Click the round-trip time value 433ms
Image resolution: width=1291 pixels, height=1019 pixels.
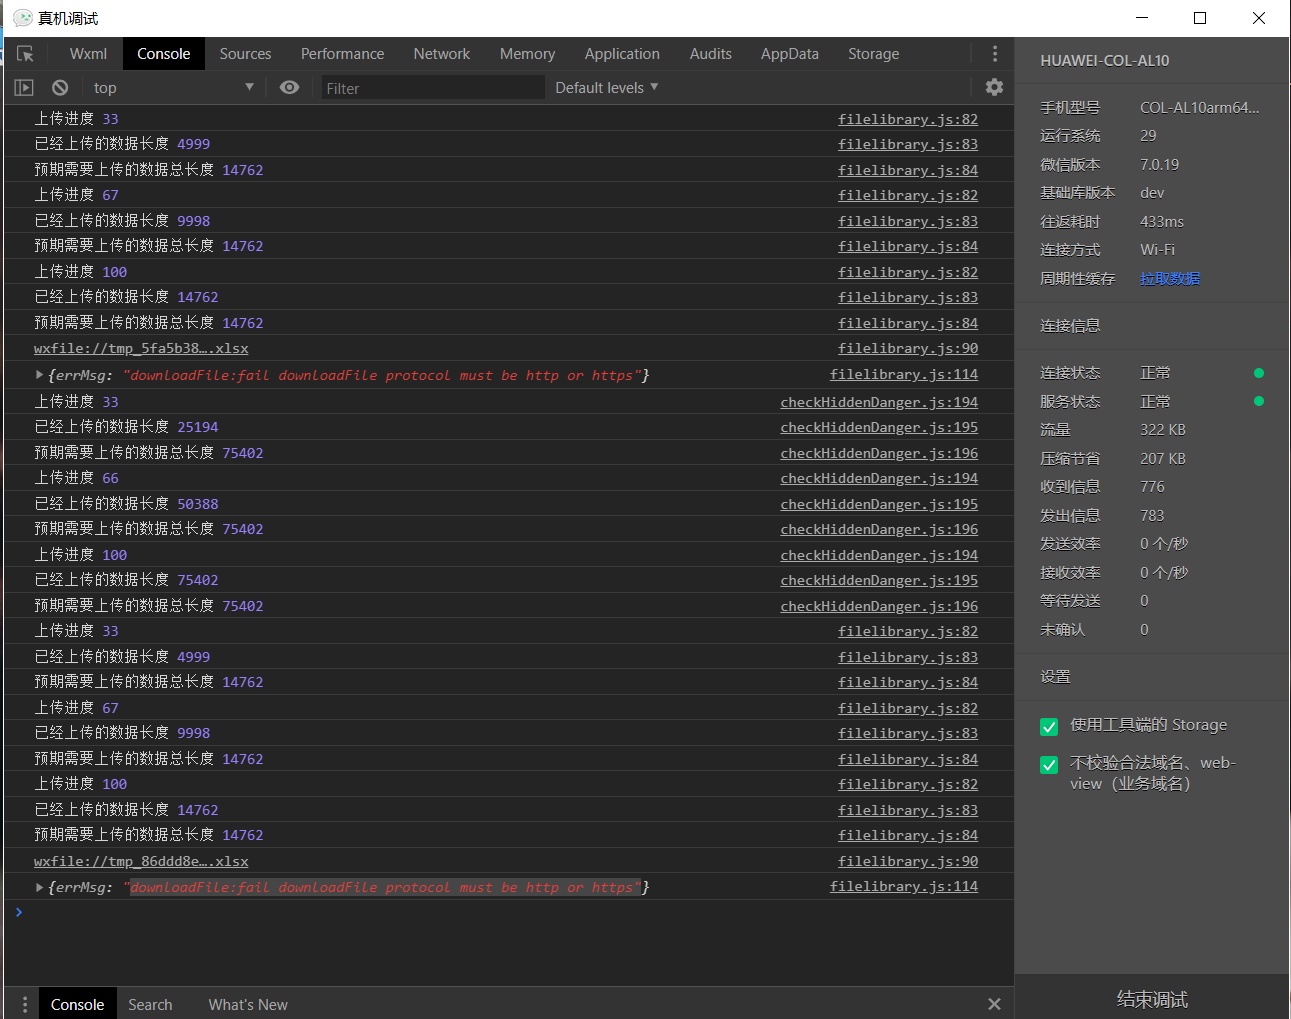[1162, 221]
